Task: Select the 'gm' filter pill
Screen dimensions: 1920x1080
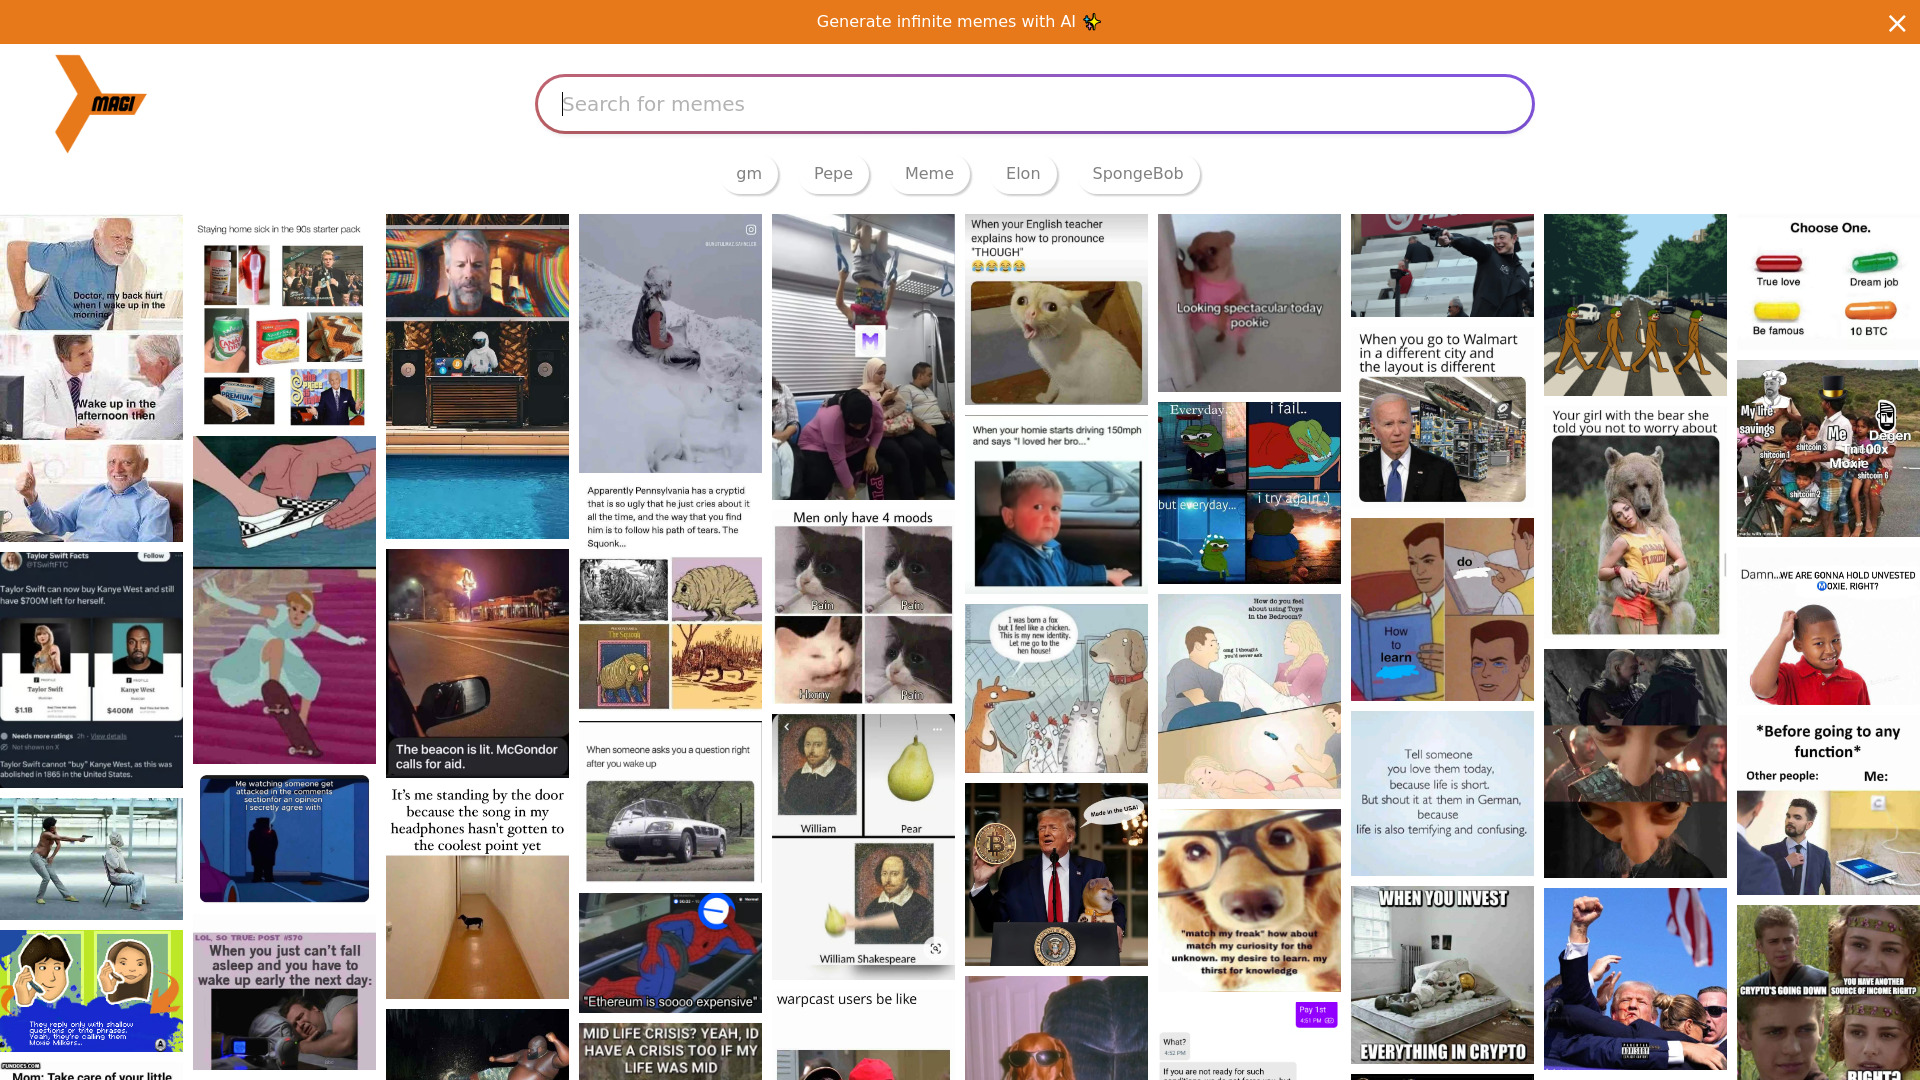Action: coord(749,173)
